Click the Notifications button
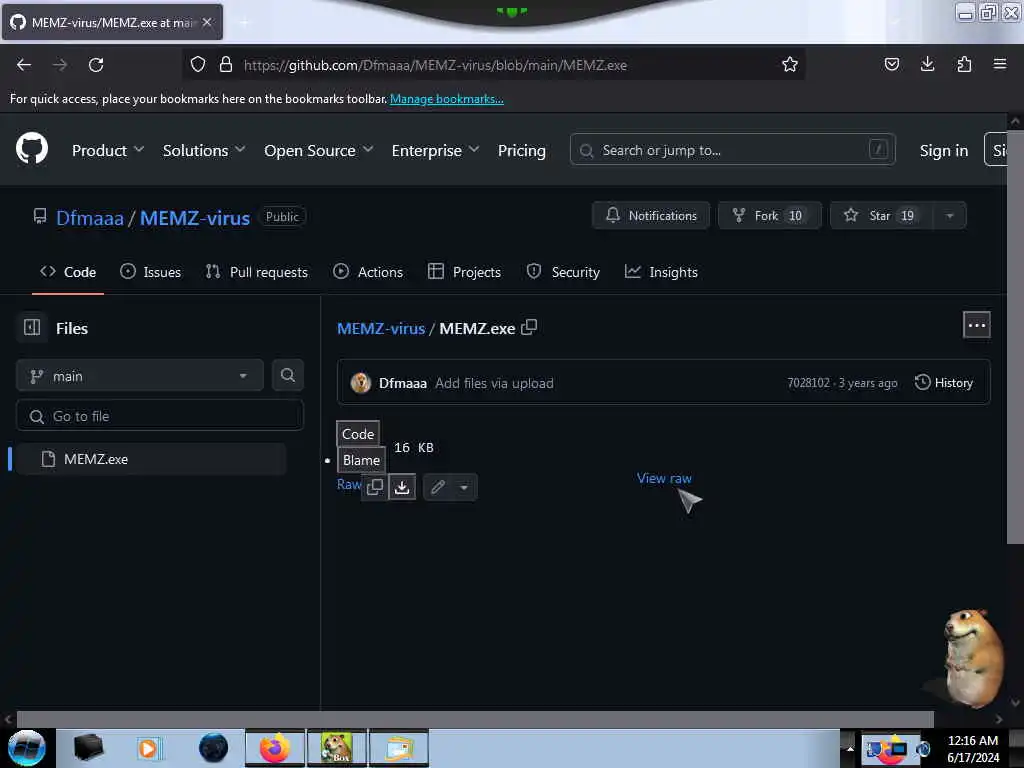This screenshot has width=1024, height=768. [x=650, y=216]
